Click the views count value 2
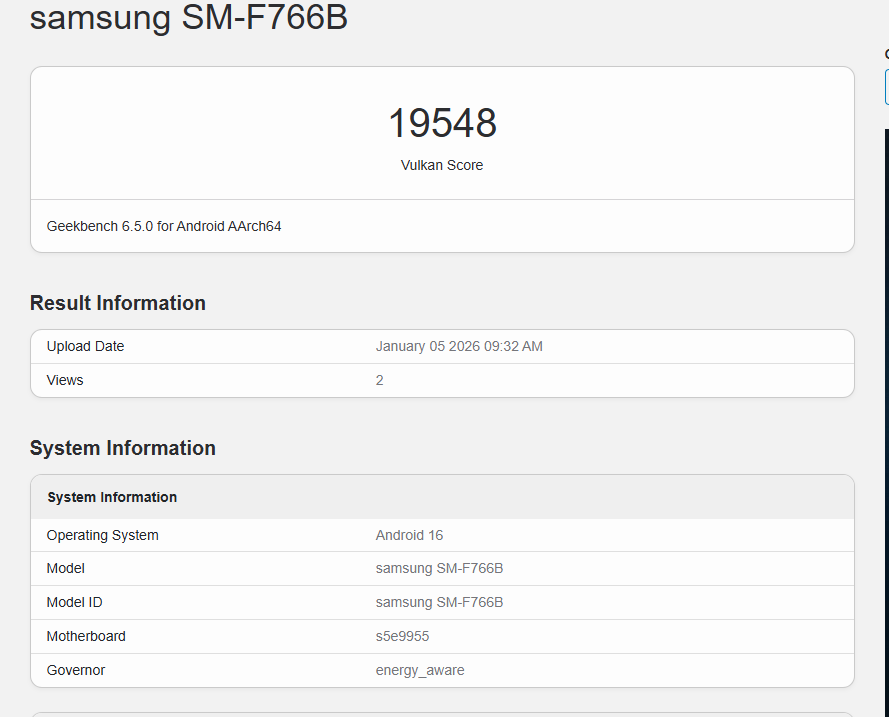This screenshot has width=889, height=717. point(380,380)
